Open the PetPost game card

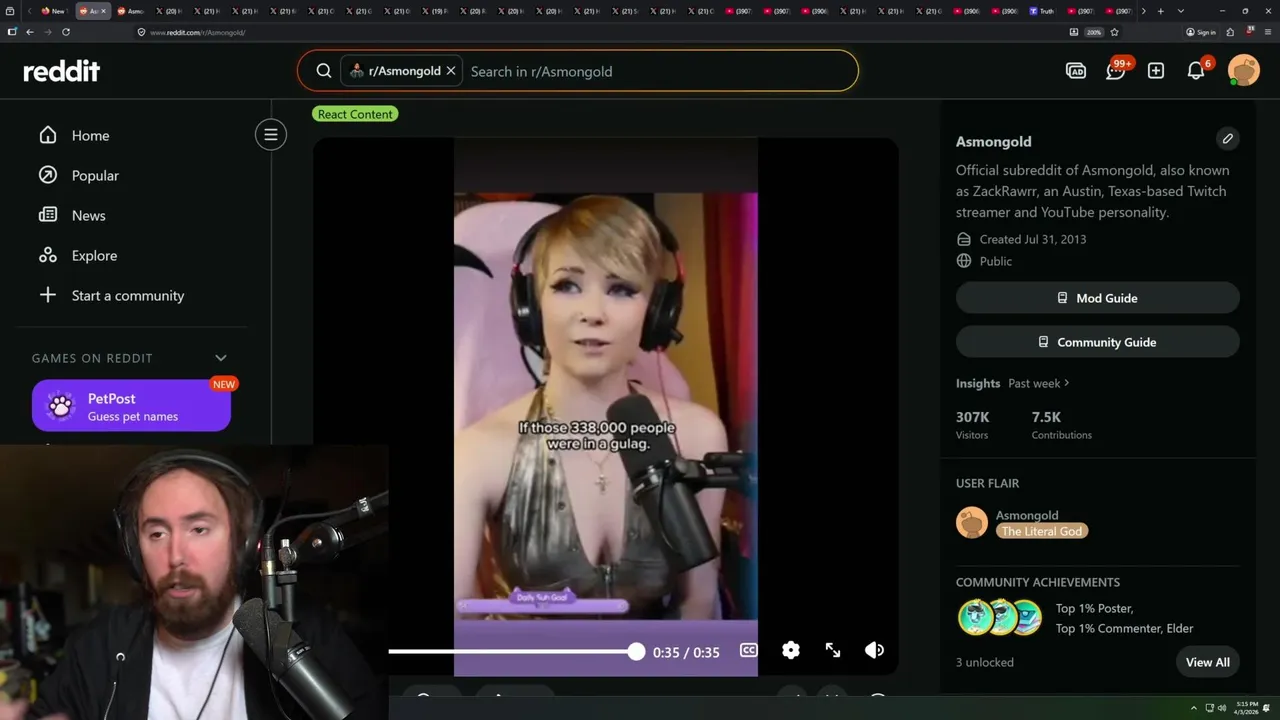pos(131,405)
